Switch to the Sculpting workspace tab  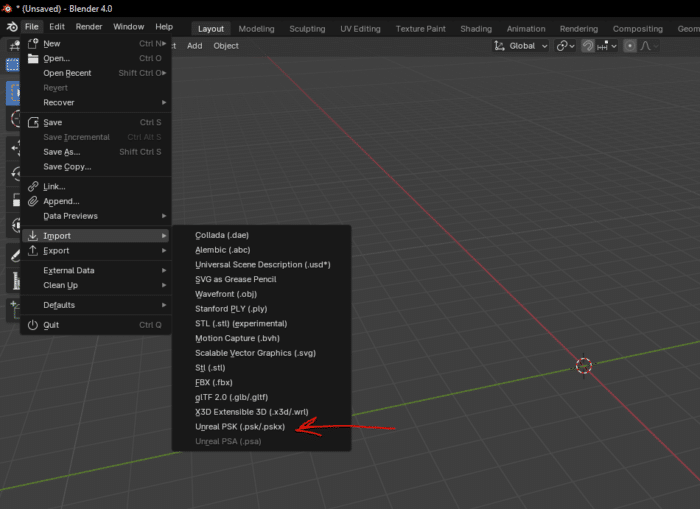307,29
